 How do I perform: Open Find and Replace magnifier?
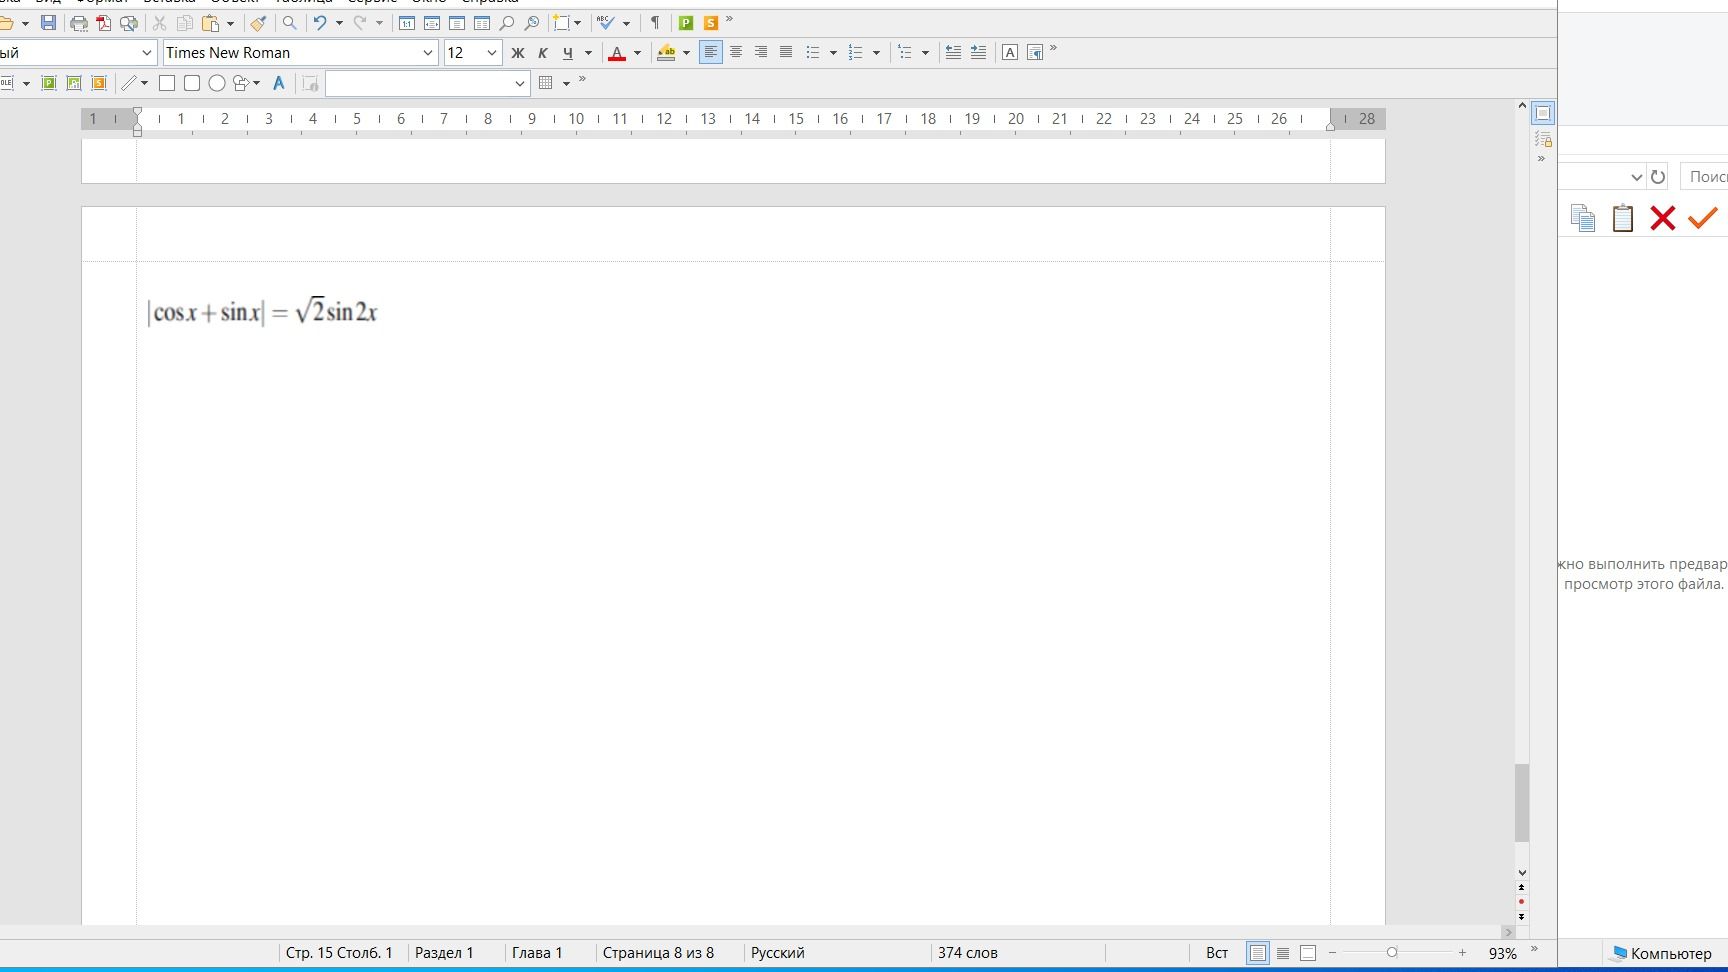[x=290, y=23]
